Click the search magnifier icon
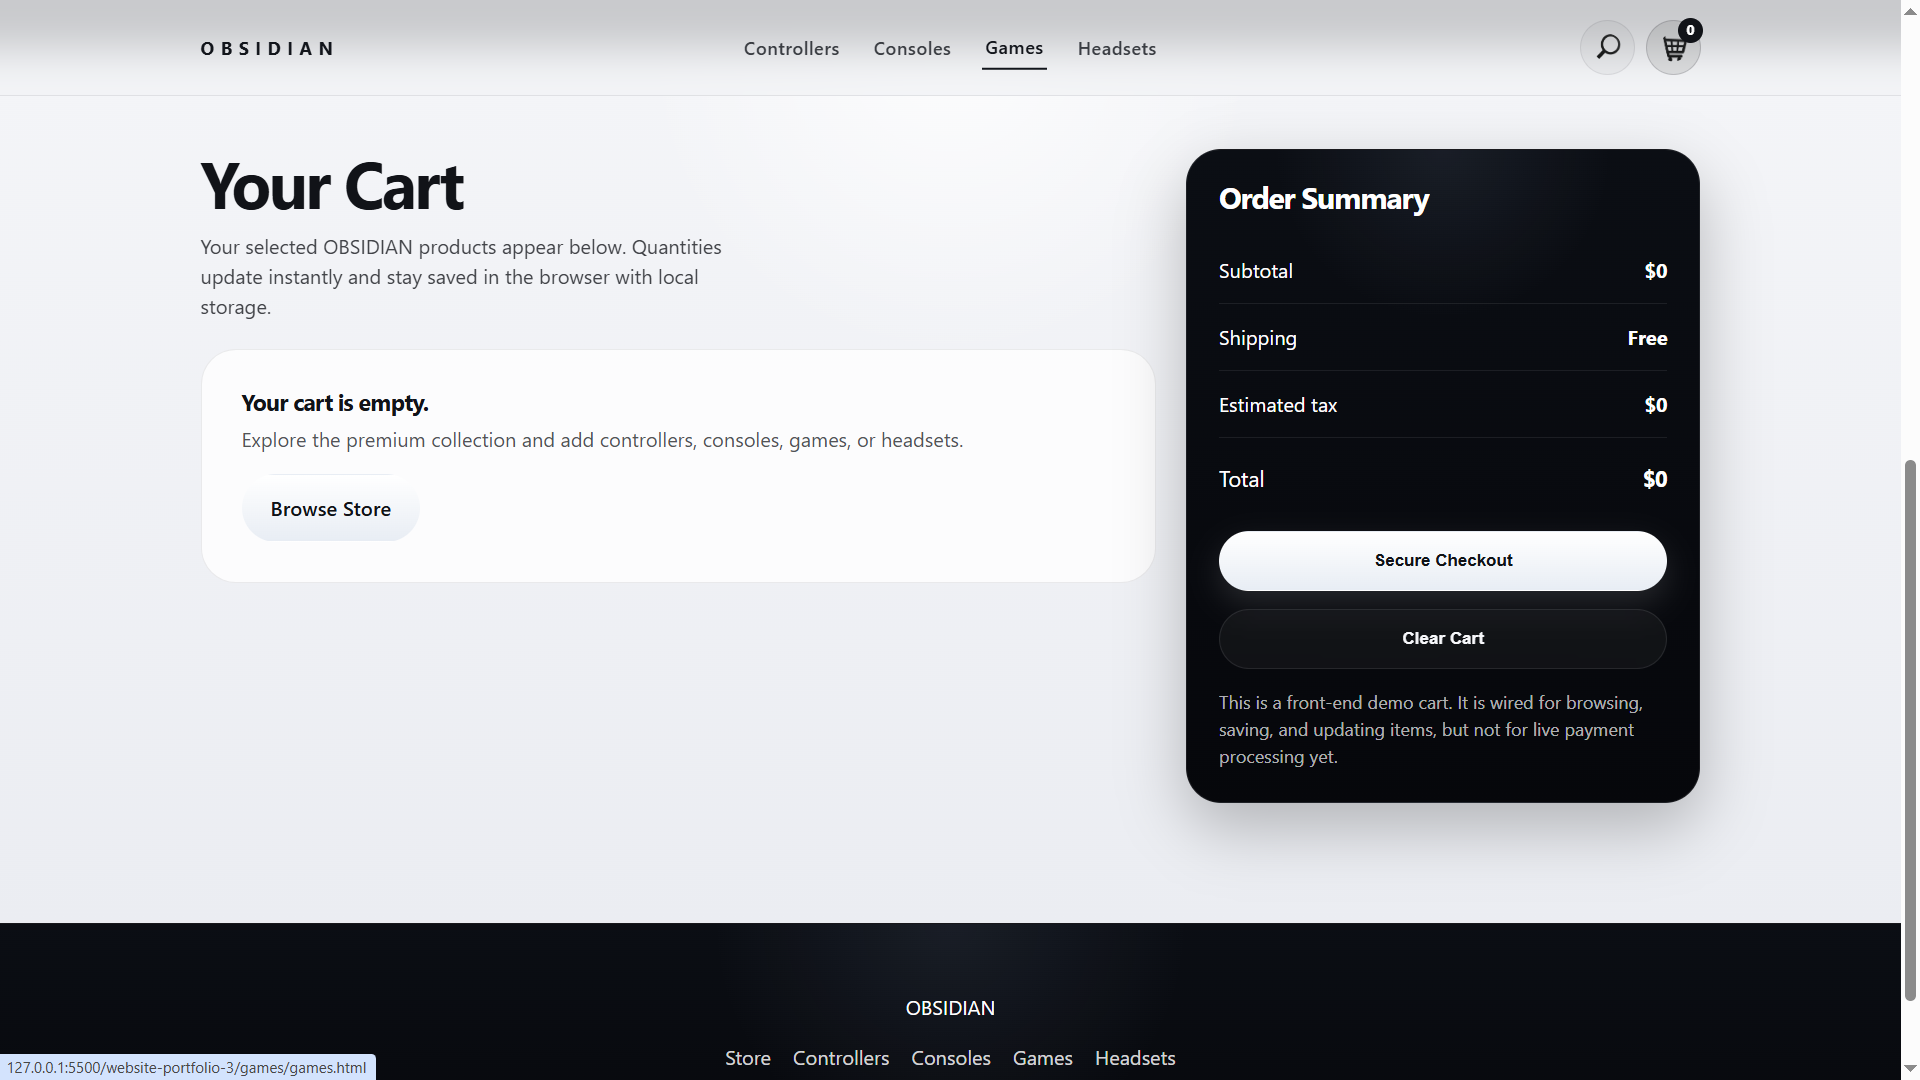 [1607, 47]
